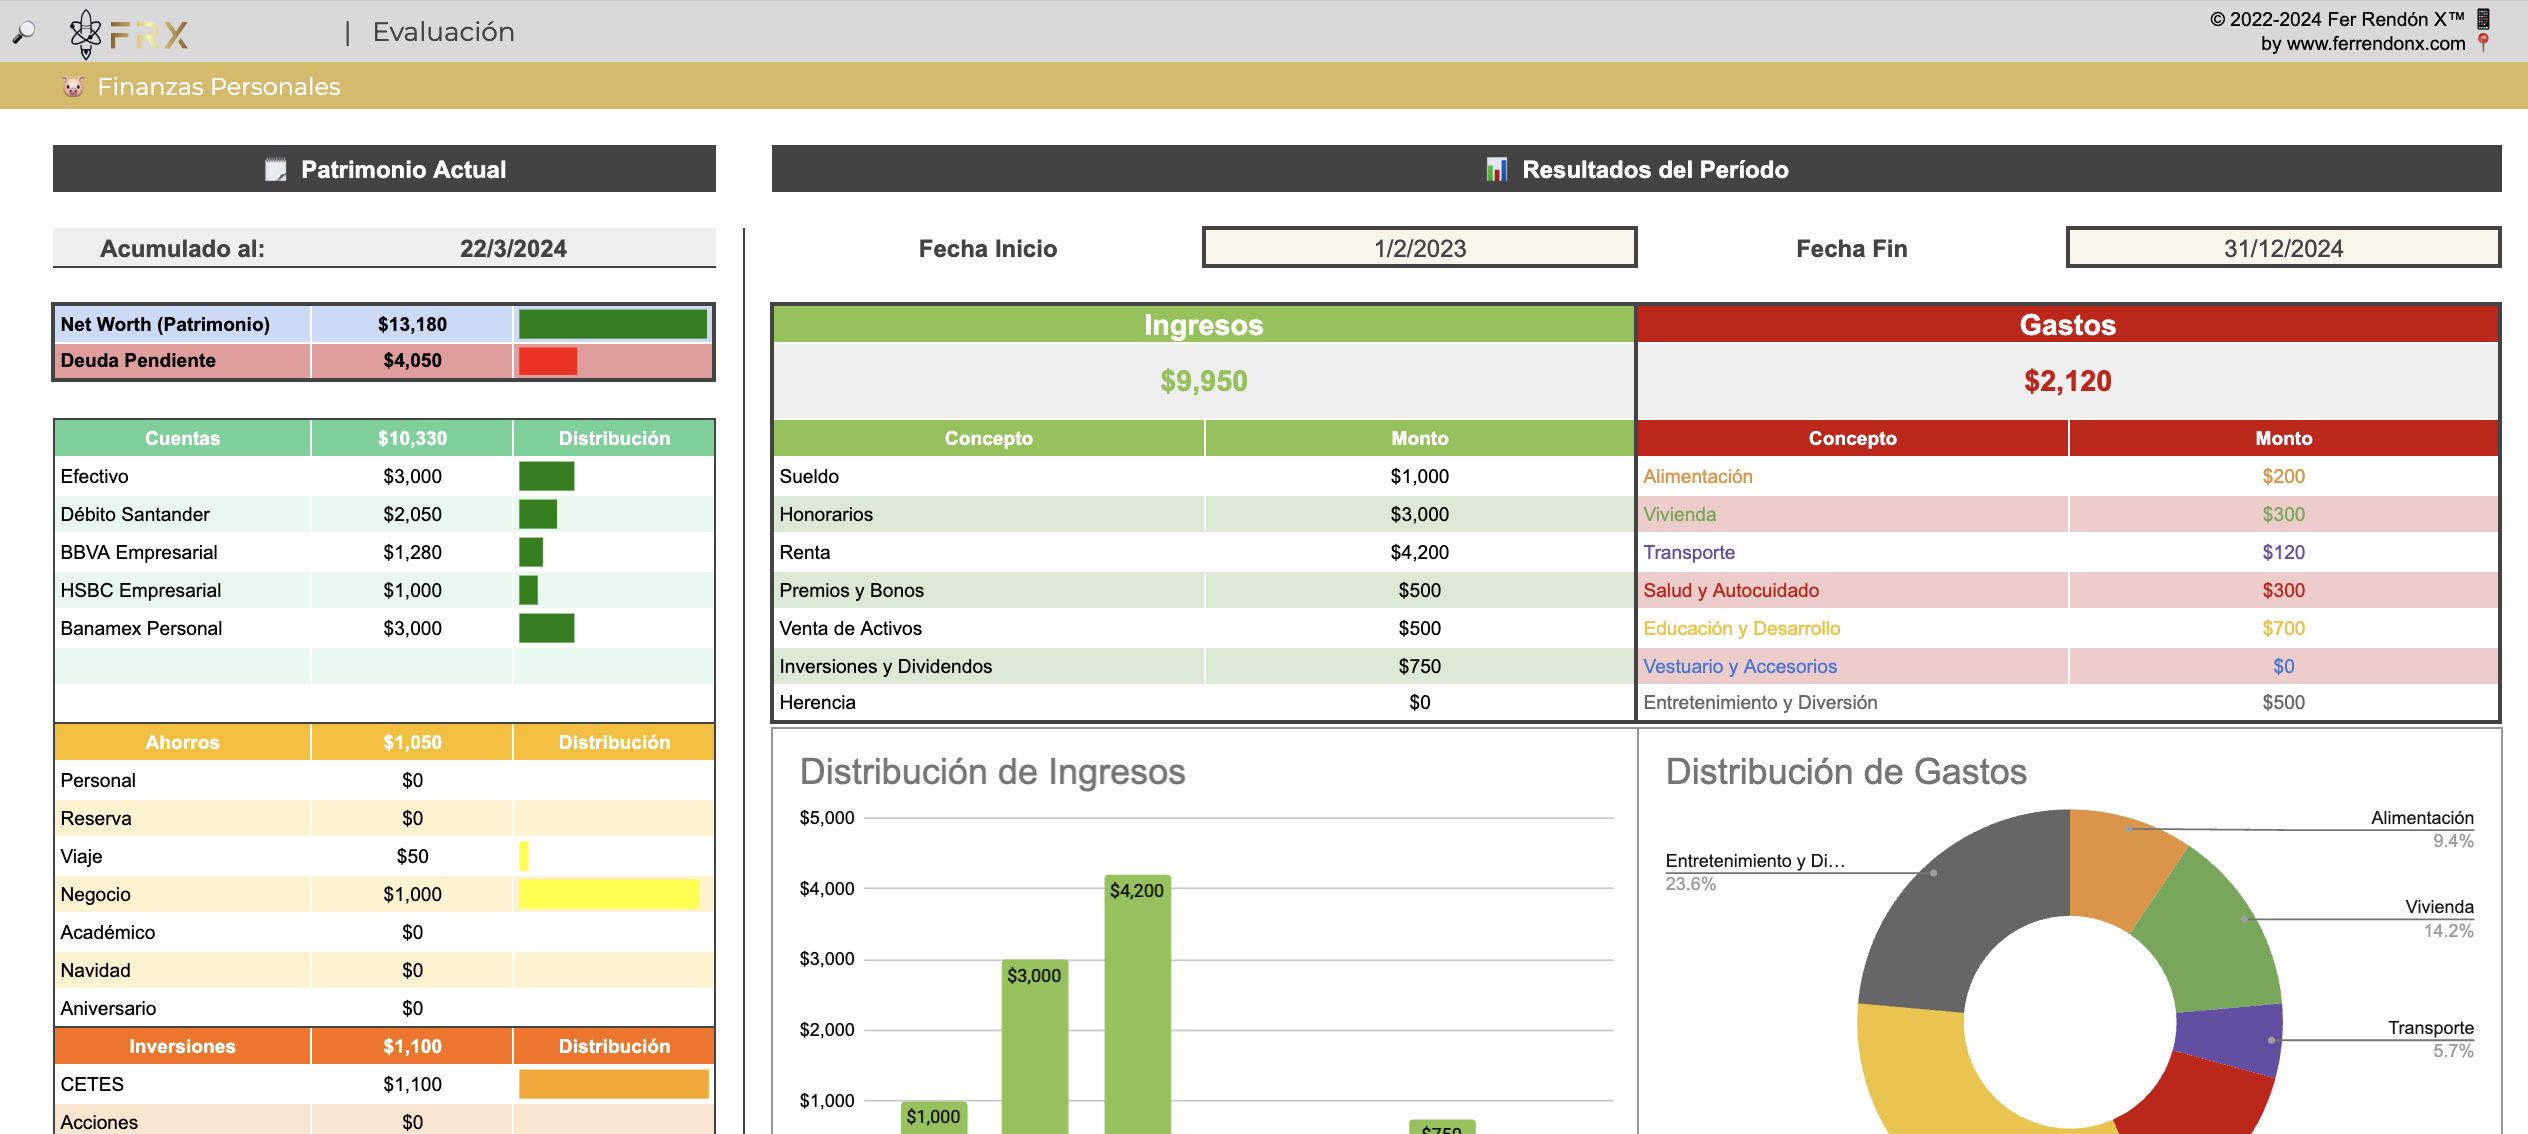The height and width of the screenshot is (1134, 2528).
Task: Click the Negocio savings row label
Action: coord(95,894)
